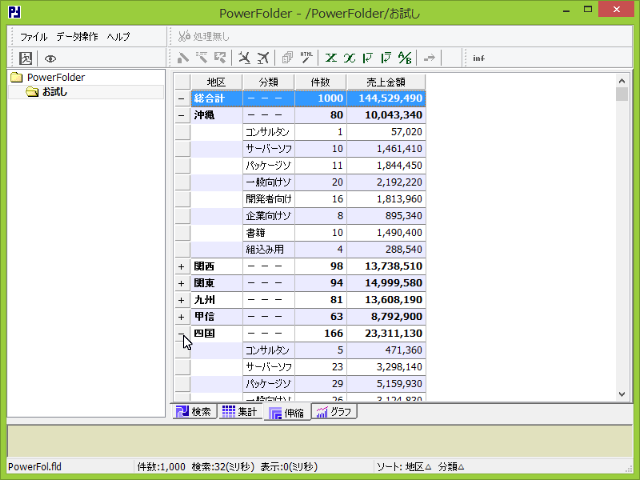Image resolution: width=640 pixels, height=480 pixels.
Task: Click the pencil icon with dotted lines
Action: click(201, 58)
